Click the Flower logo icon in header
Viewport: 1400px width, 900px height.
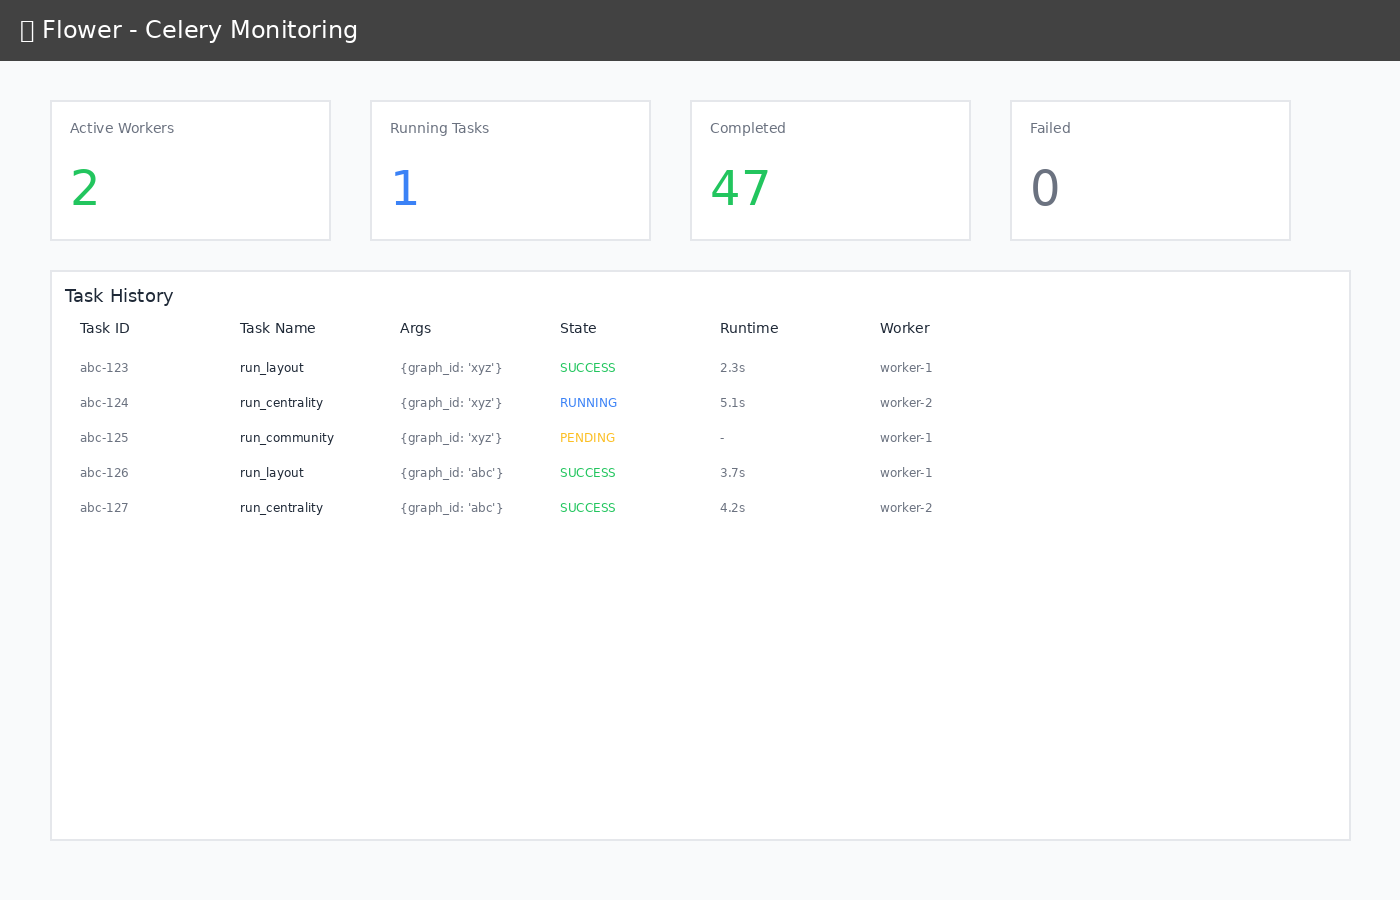click(x=27, y=31)
